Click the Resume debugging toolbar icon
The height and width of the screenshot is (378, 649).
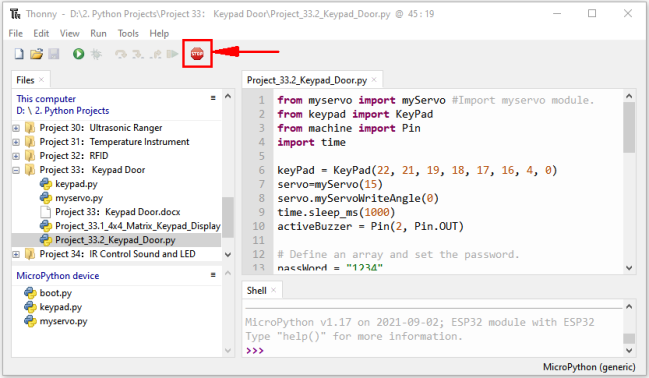click(x=172, y=54)
